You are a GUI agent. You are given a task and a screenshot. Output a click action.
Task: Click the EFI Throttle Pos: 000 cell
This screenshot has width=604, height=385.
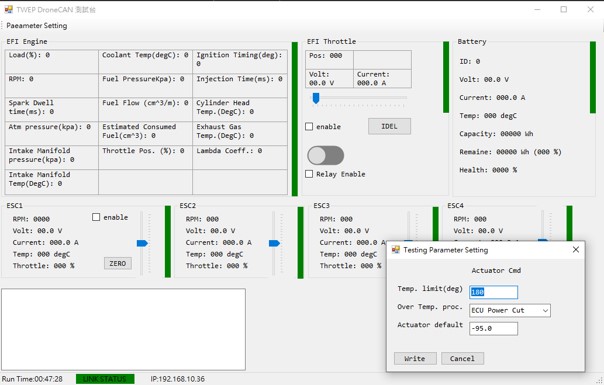329,60
